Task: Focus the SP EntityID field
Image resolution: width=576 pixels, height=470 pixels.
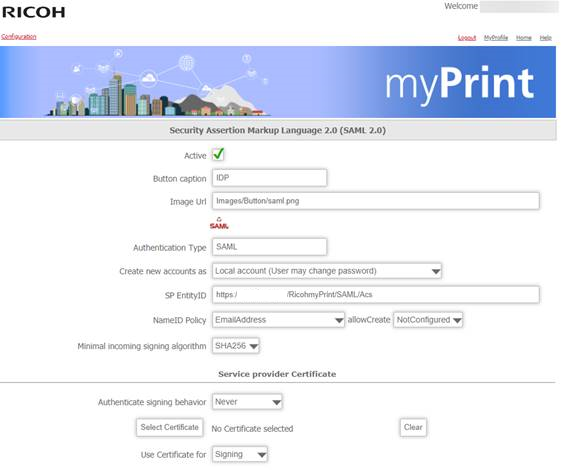Action: pos(376,295)
